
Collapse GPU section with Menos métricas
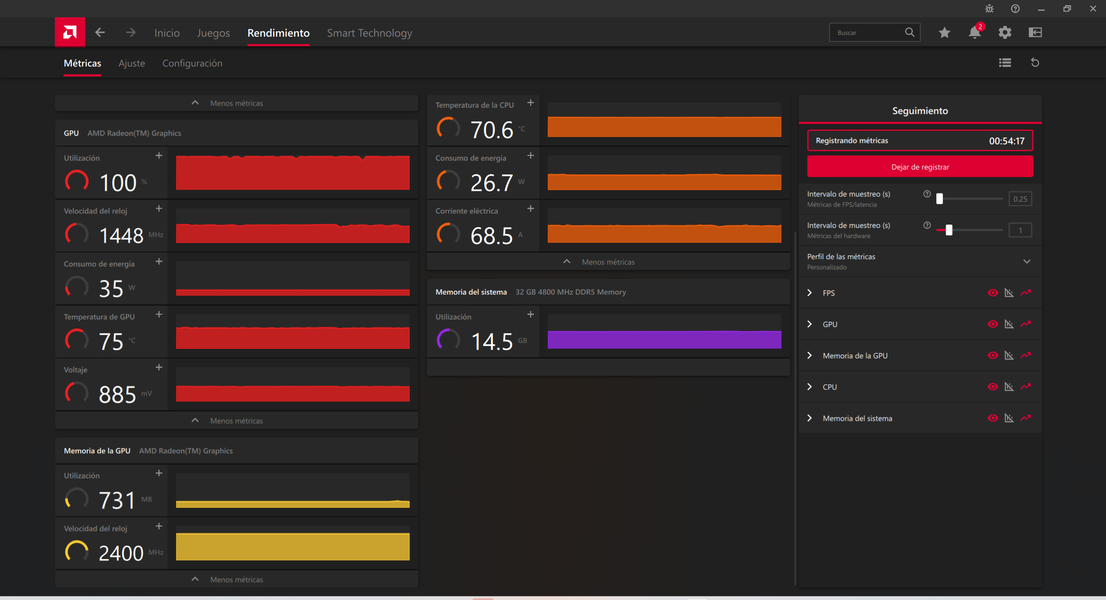click(x=236, y=421)
